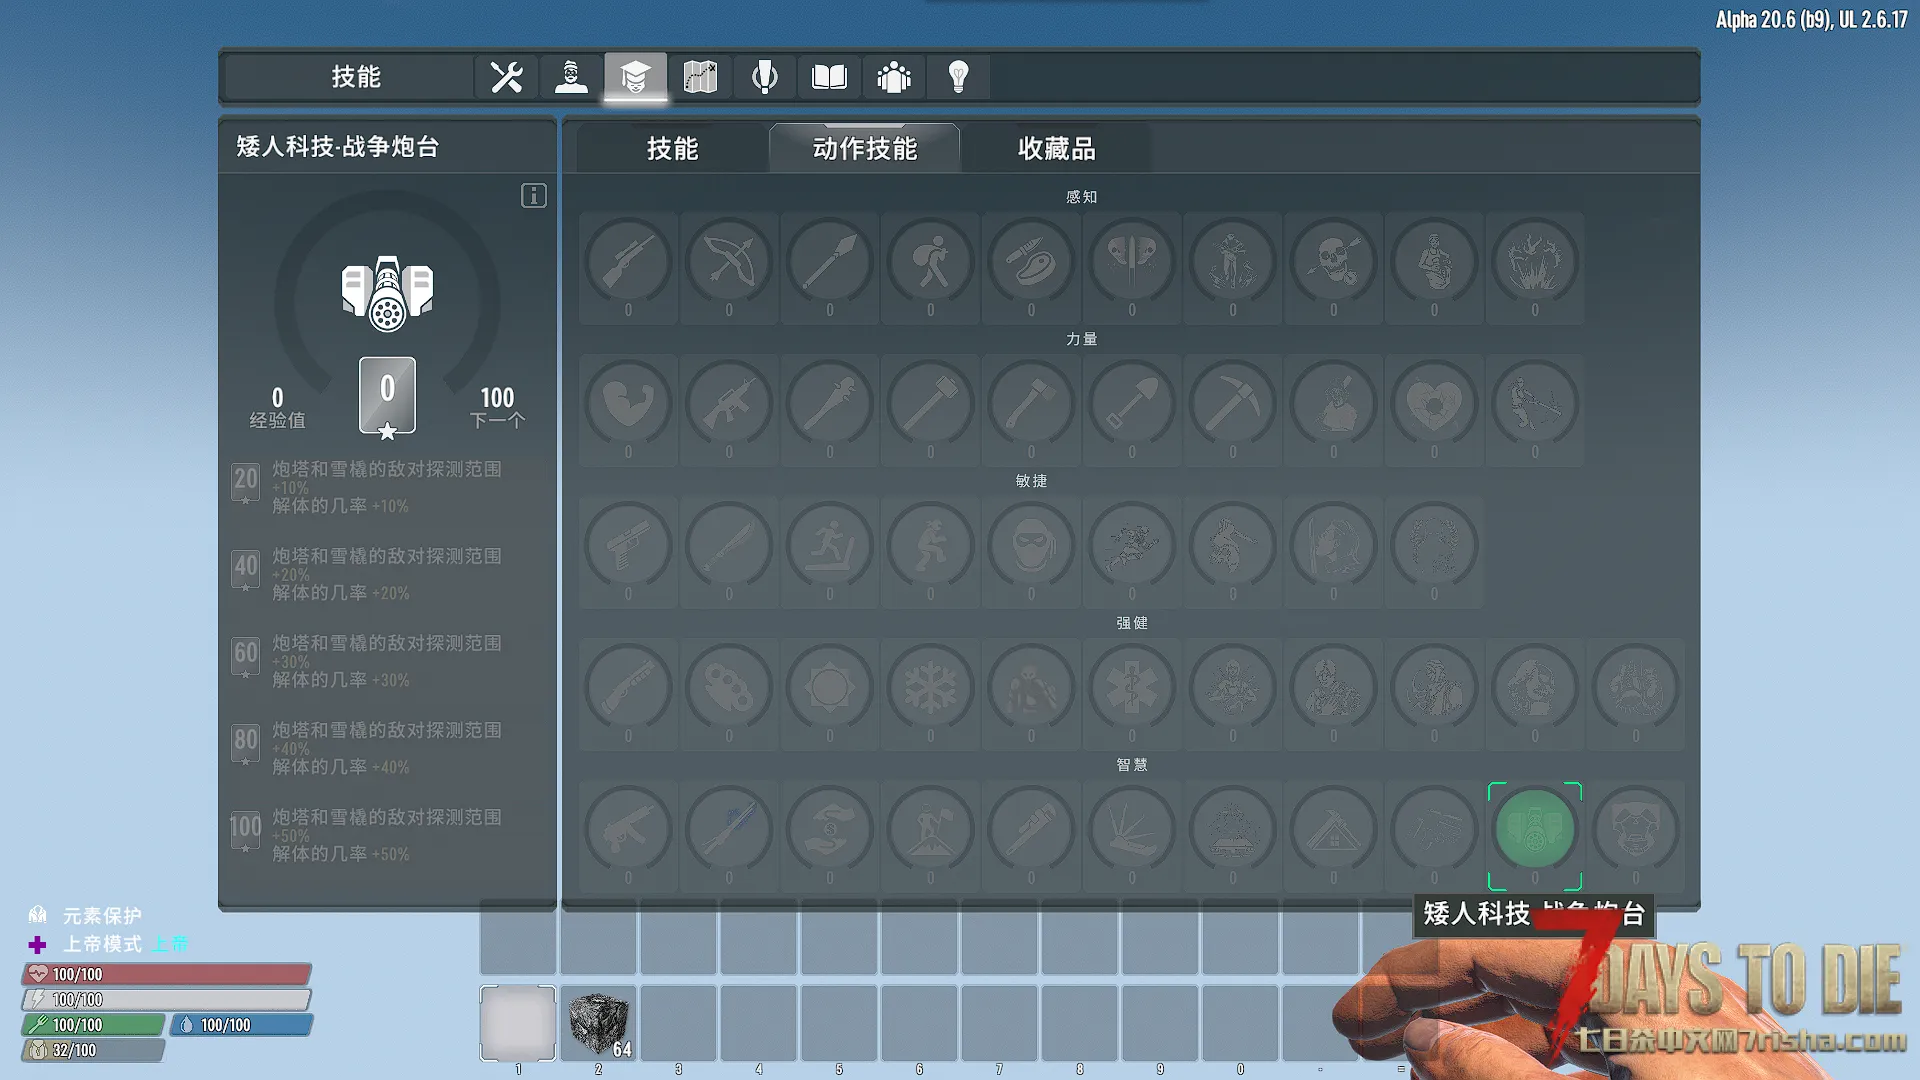This screenshot has height=1080, width=1920.
Task: Open the quests exclamation tab icon
Action: pyautogui.click(x=764, y=77)
